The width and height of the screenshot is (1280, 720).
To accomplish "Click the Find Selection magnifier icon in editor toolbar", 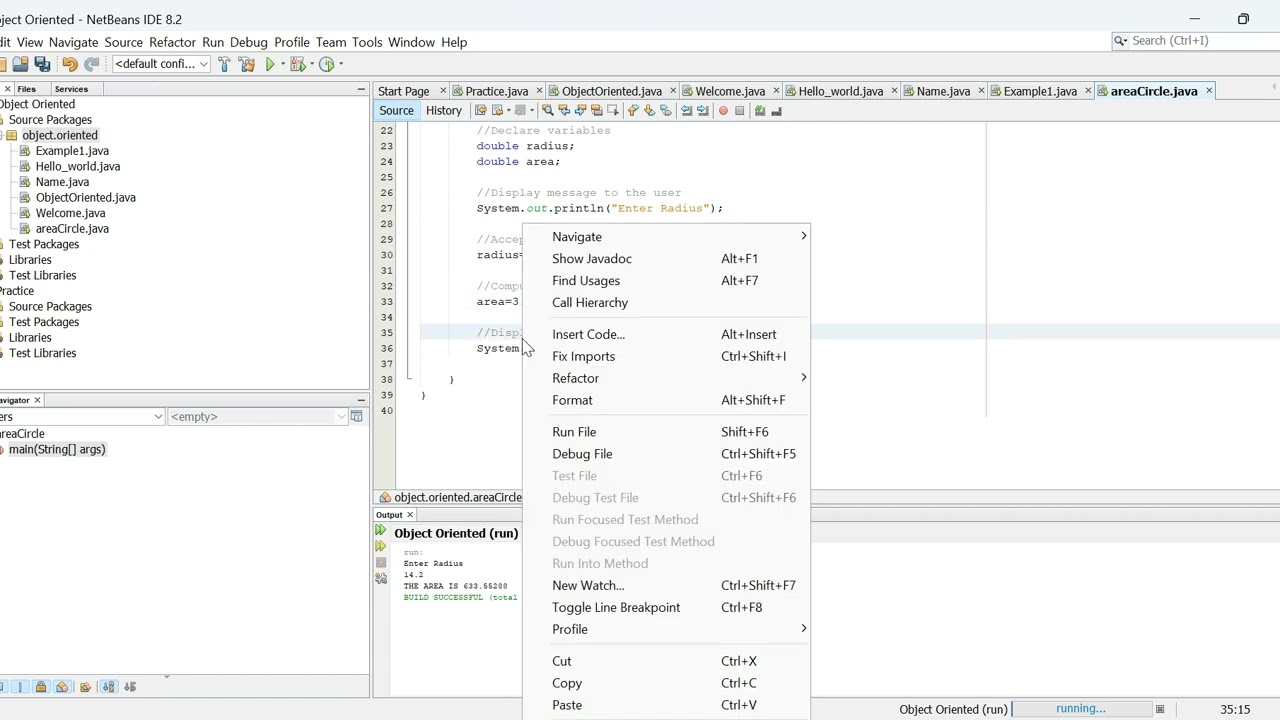I will pyautogui.click(x=547, y=111).
